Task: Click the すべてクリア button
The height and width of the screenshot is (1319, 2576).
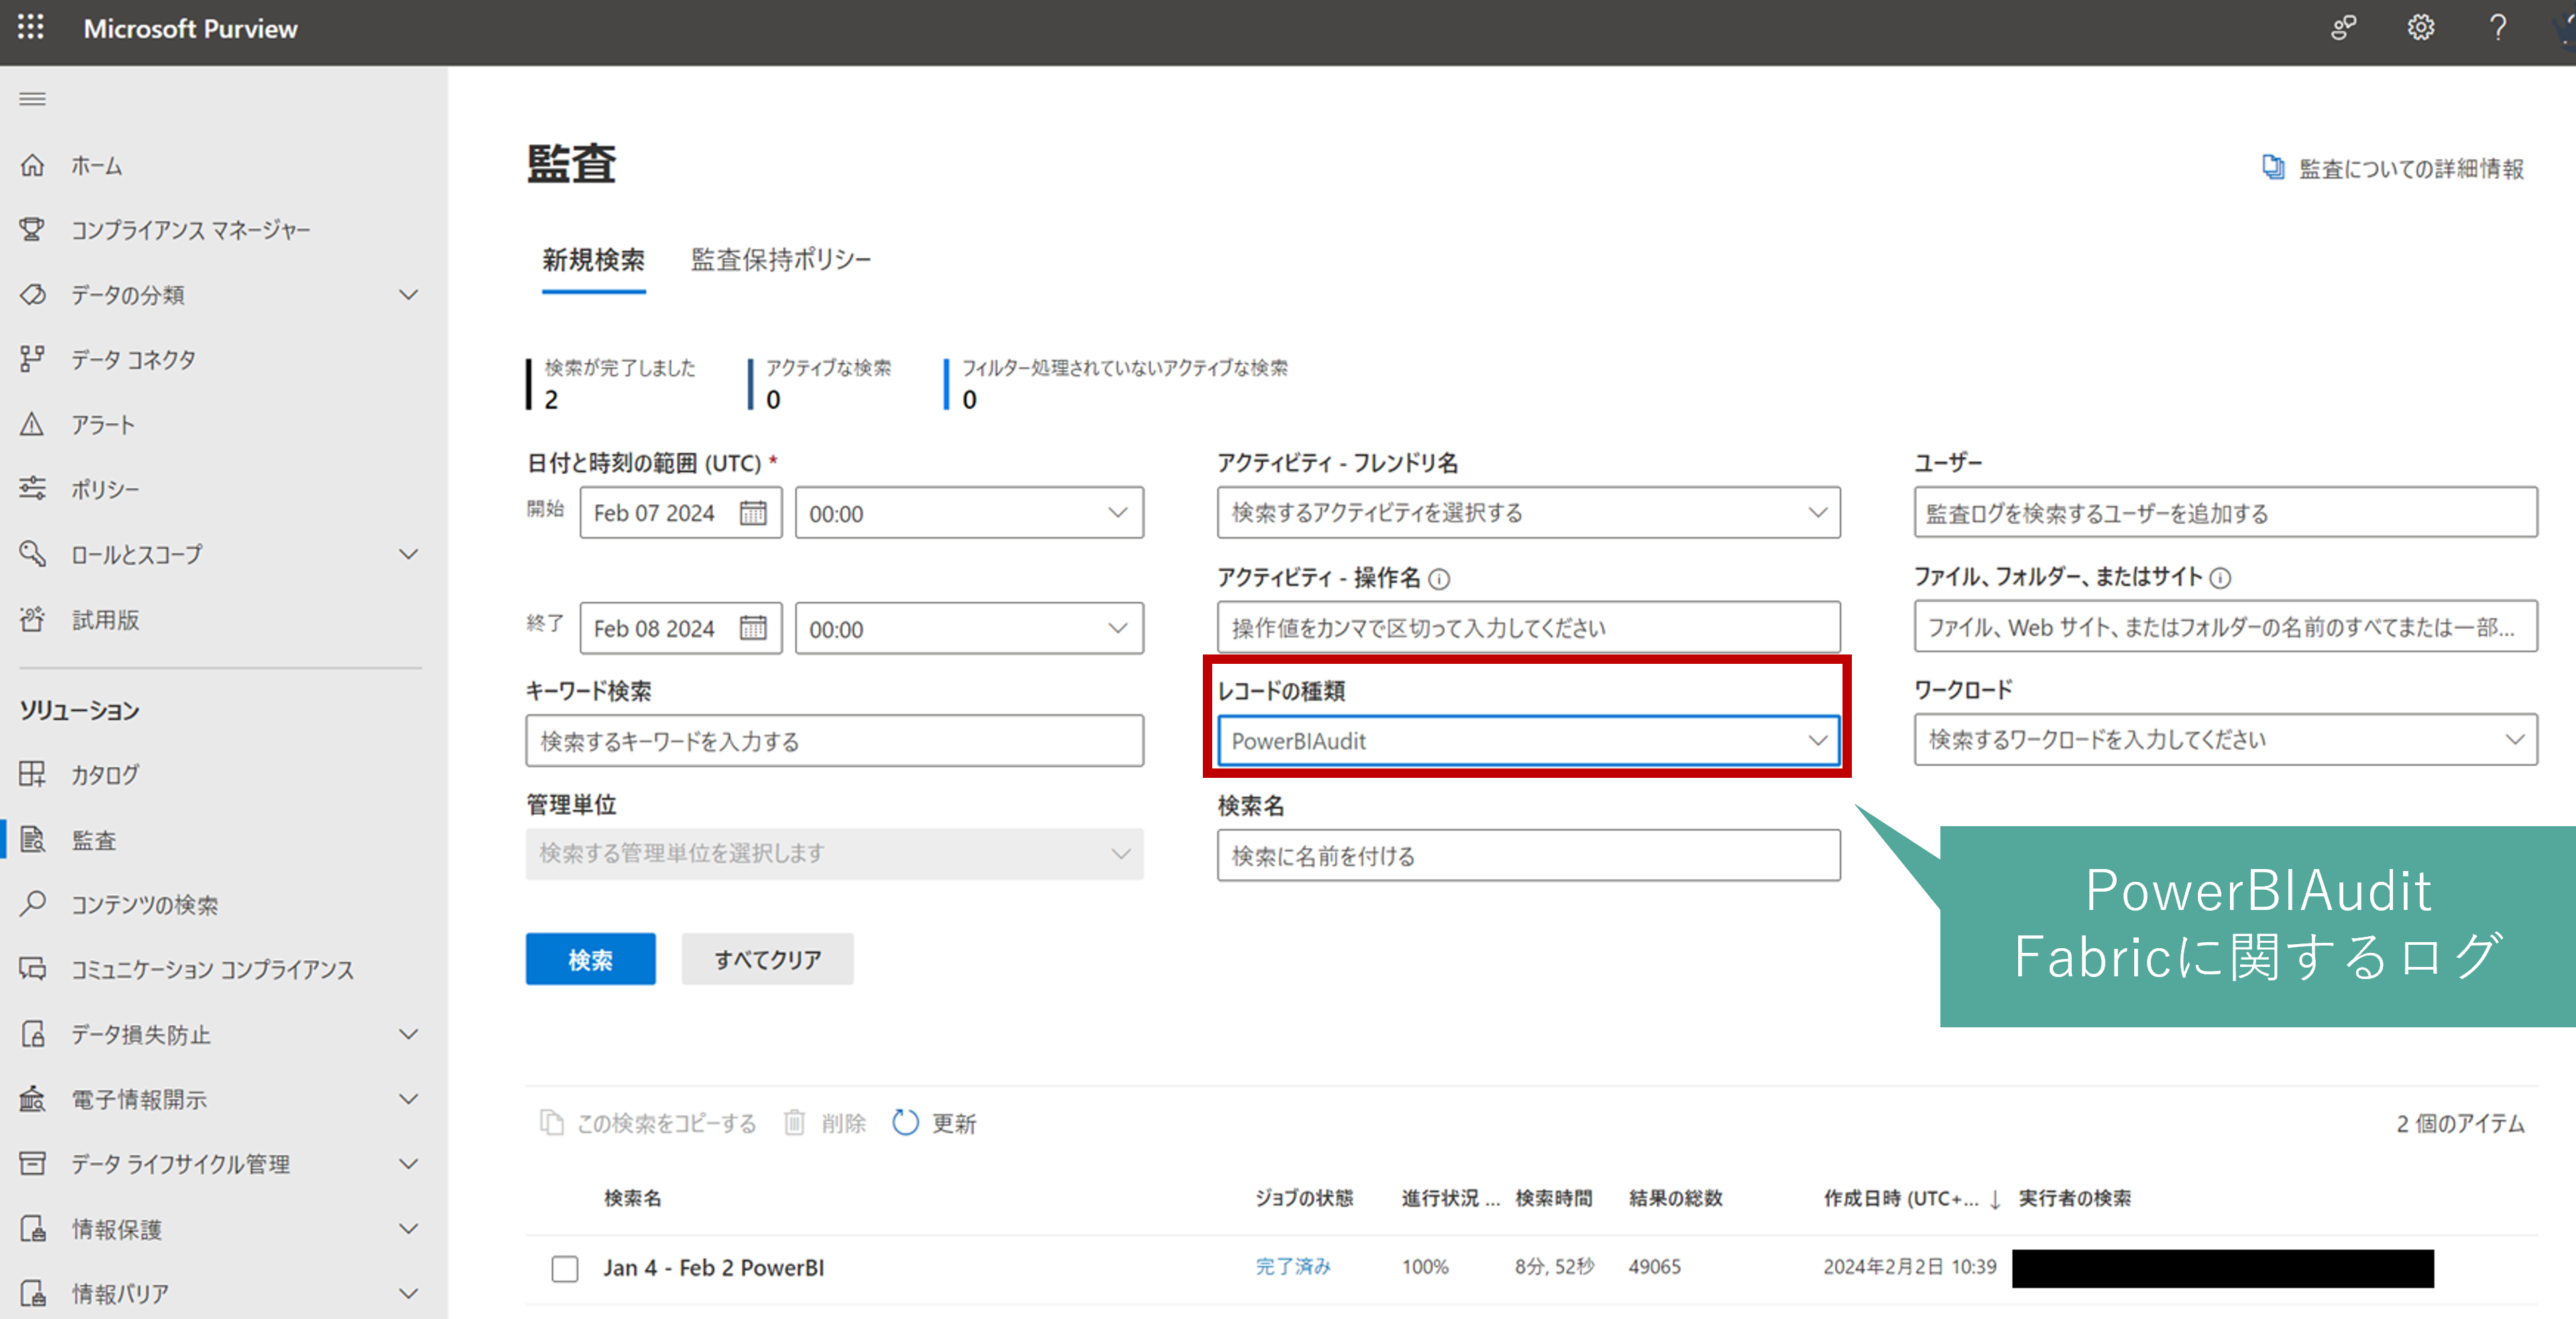Action: click(x=767, y=959)
